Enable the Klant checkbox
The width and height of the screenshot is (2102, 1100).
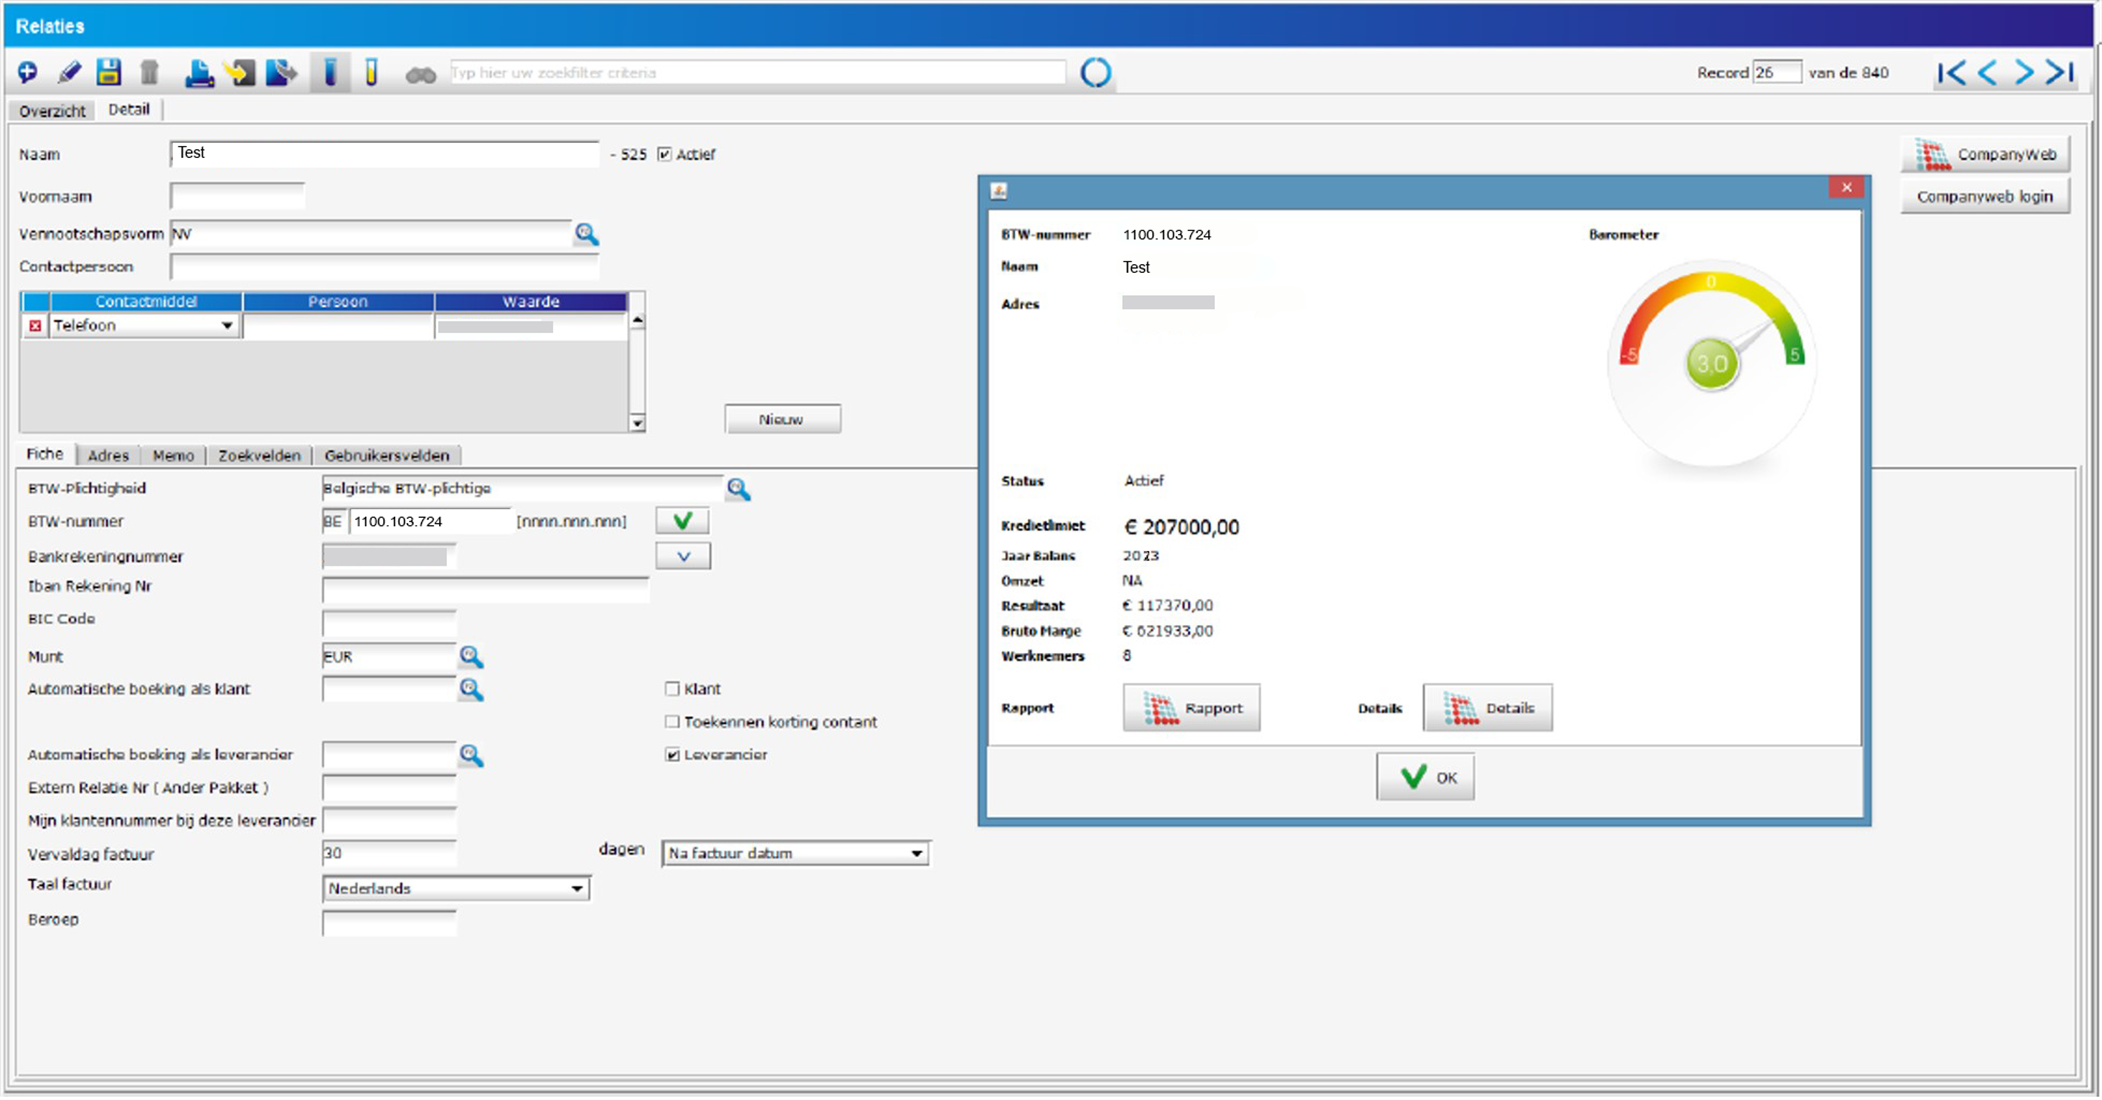click(672, 689)
